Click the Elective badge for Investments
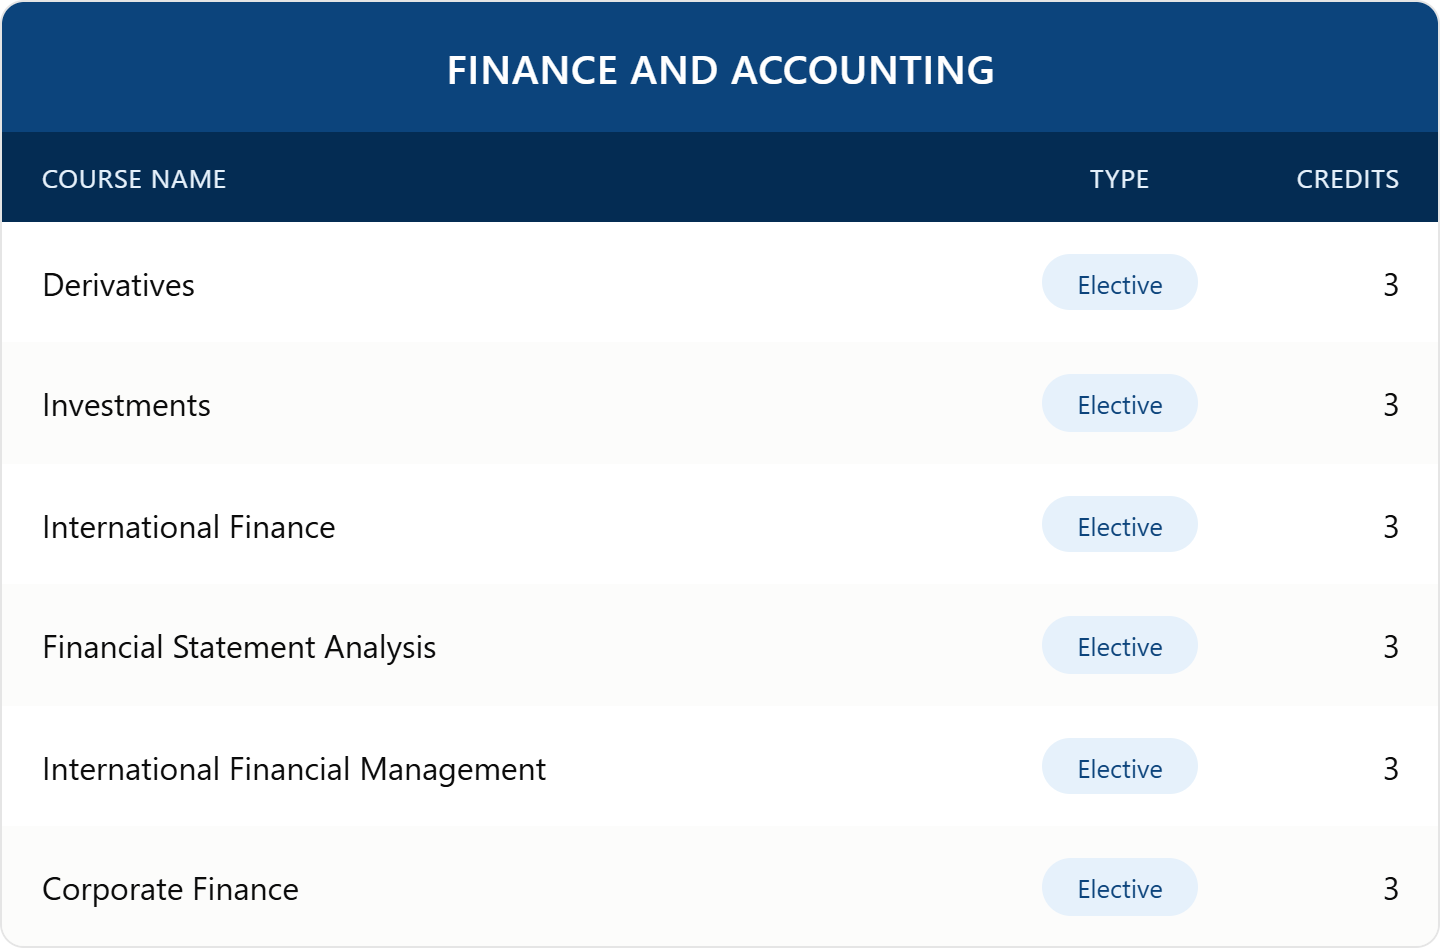The height and width of the screenshot is (948, 1440). [x=1120, y=404]
